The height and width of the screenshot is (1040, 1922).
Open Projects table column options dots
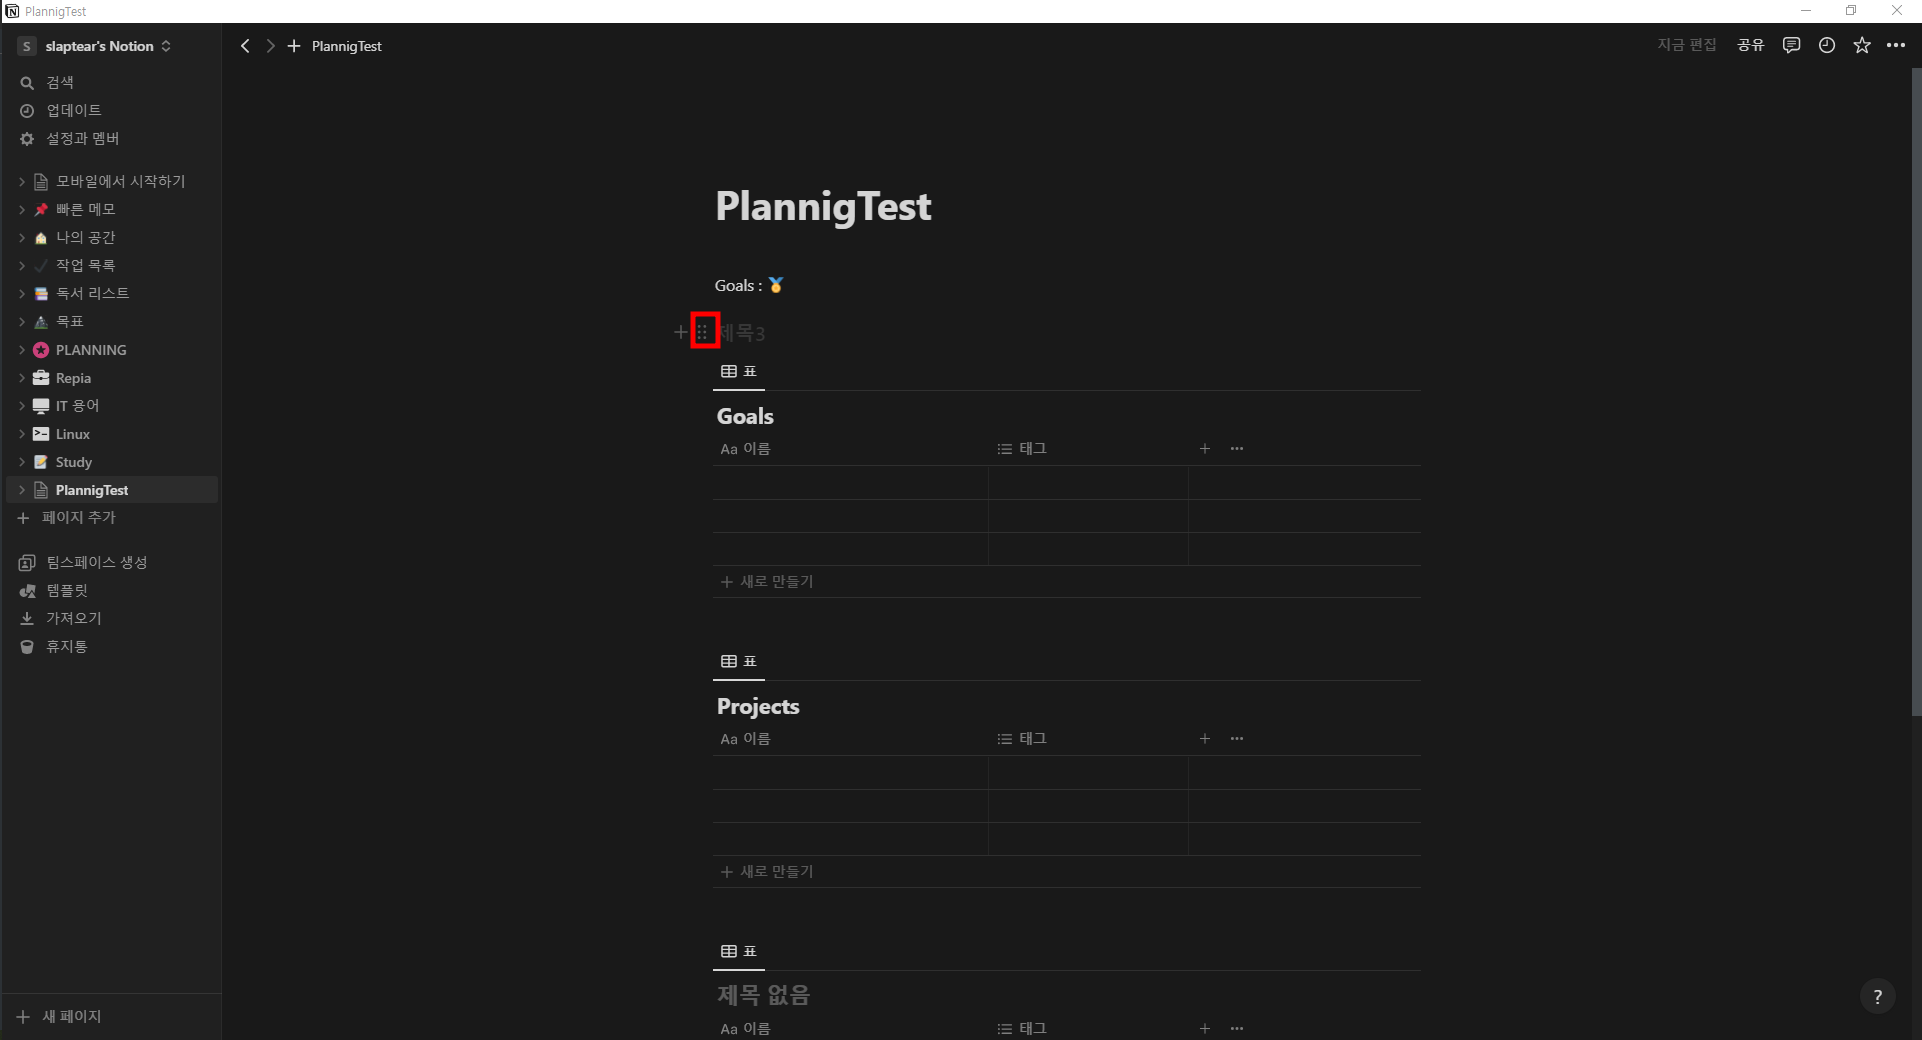(x=1237, y=739)
